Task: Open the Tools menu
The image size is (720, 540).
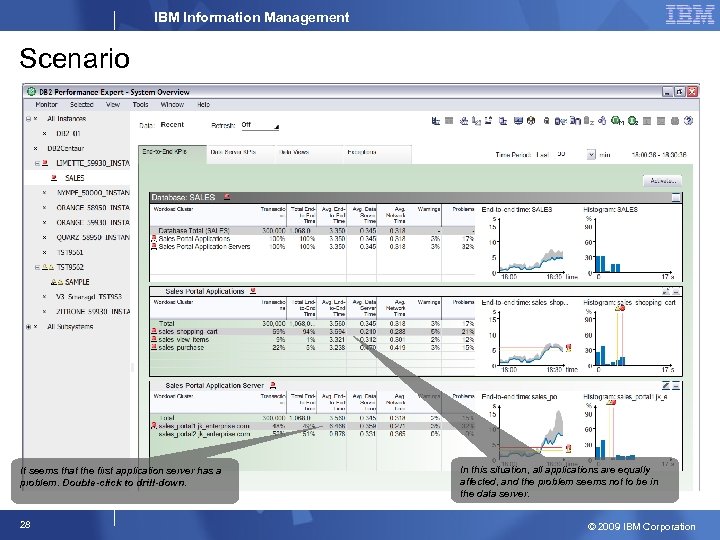Action: point(141,105)
